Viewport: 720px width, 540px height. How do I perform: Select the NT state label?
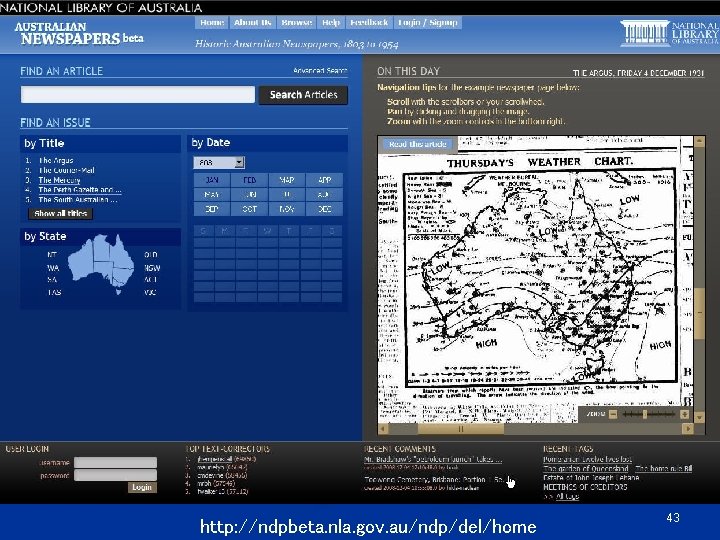pos(52,254)
